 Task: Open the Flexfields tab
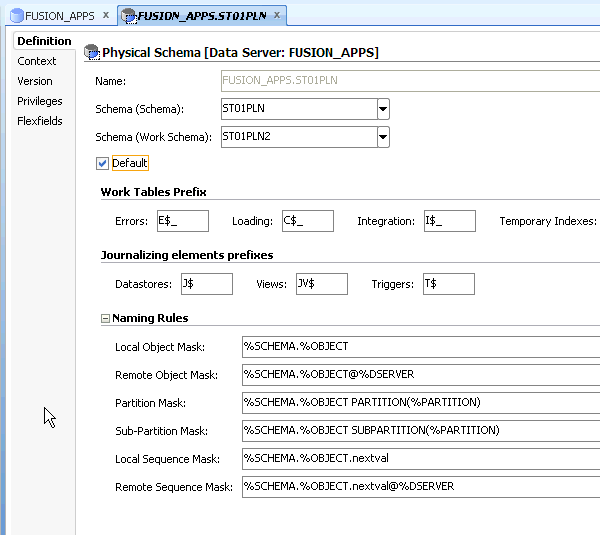(x=40, y=121)
